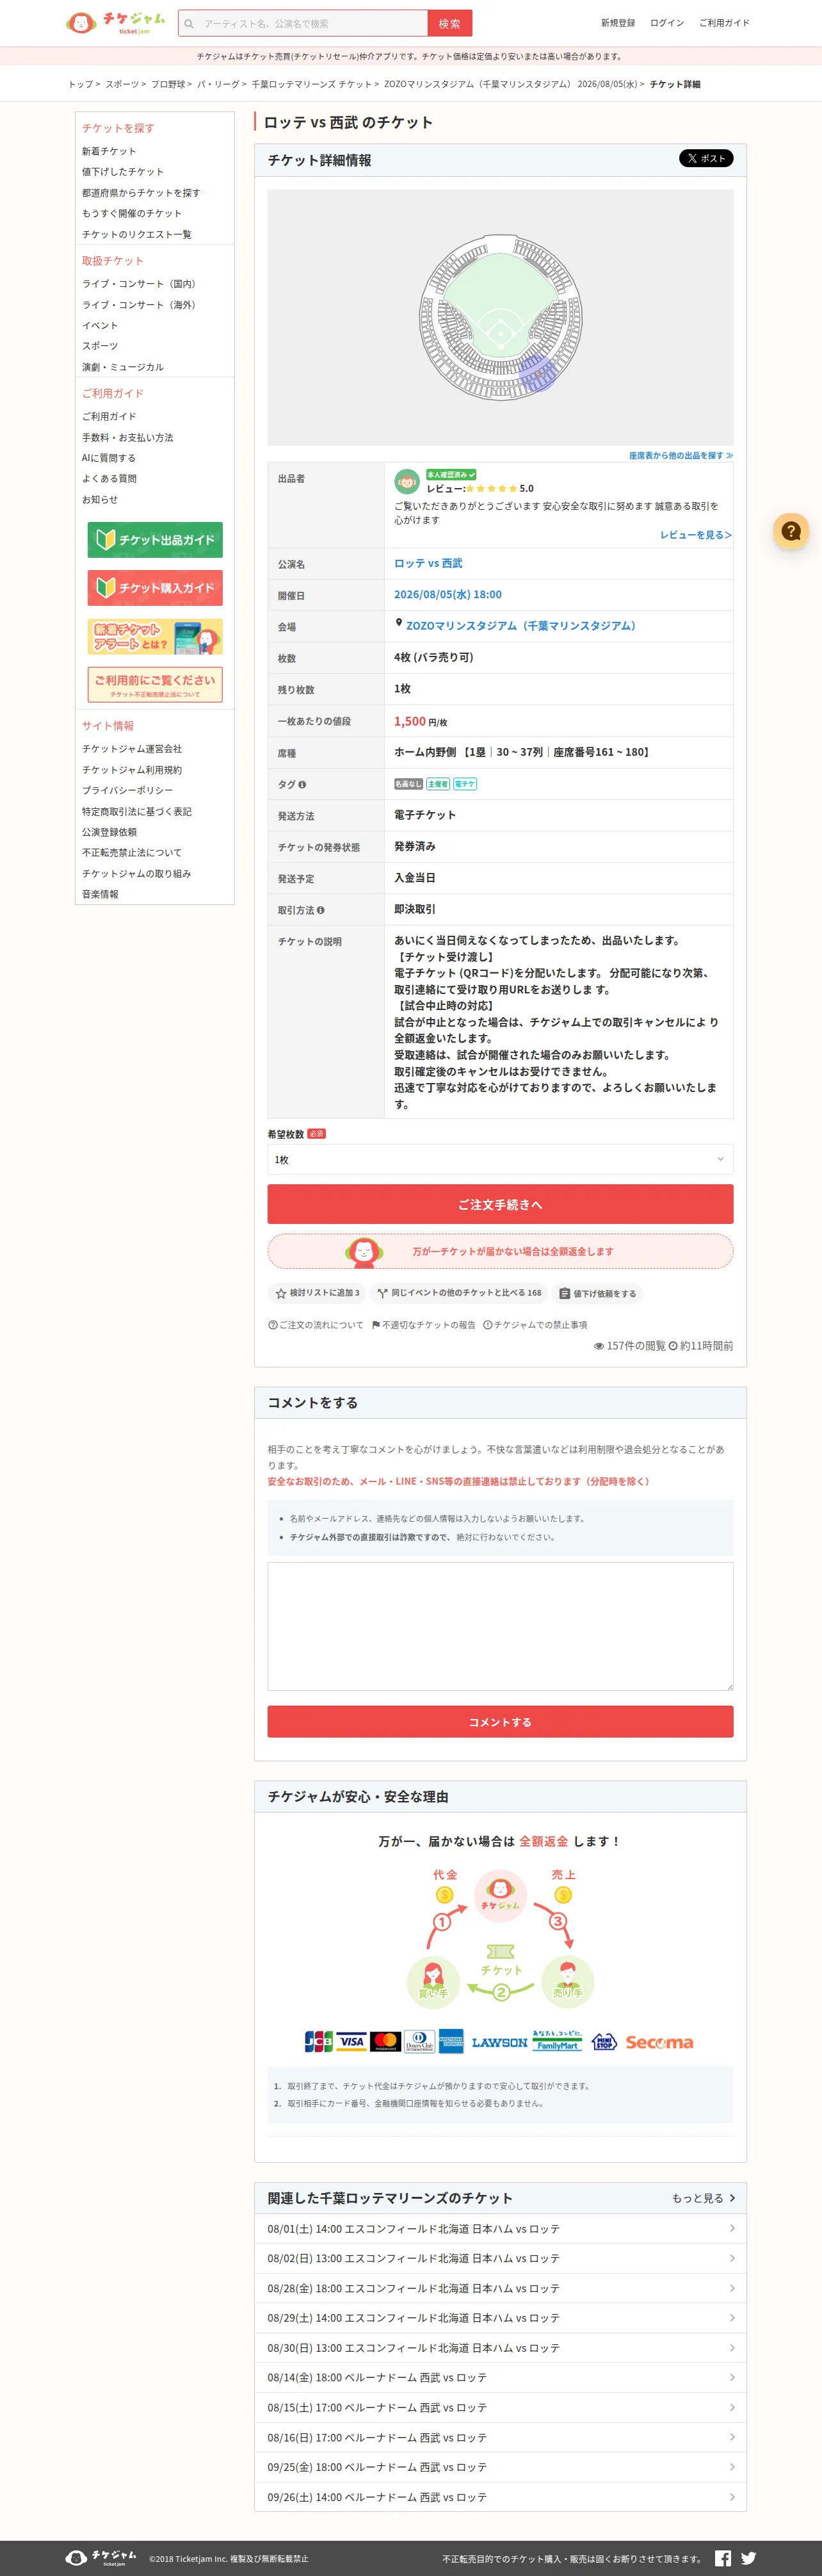
Task: Click chevron on the 08/14(金) 18:00 row
Action: click(x=732, y=2377)
